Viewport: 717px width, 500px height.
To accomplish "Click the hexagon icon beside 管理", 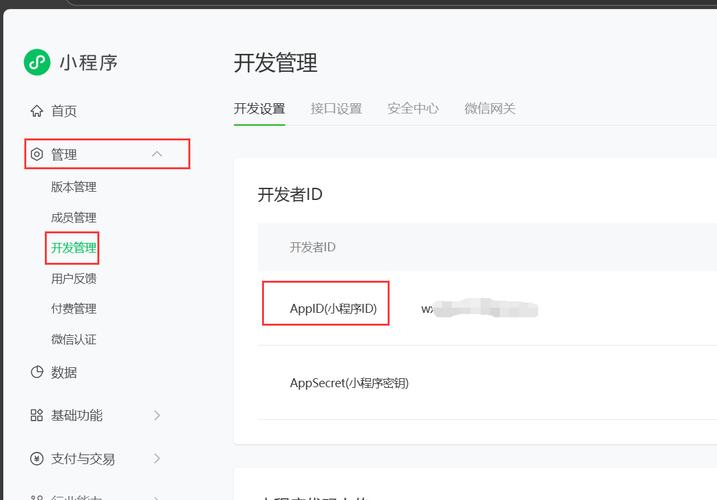I will pyautogui.click(x=37, y=154).
